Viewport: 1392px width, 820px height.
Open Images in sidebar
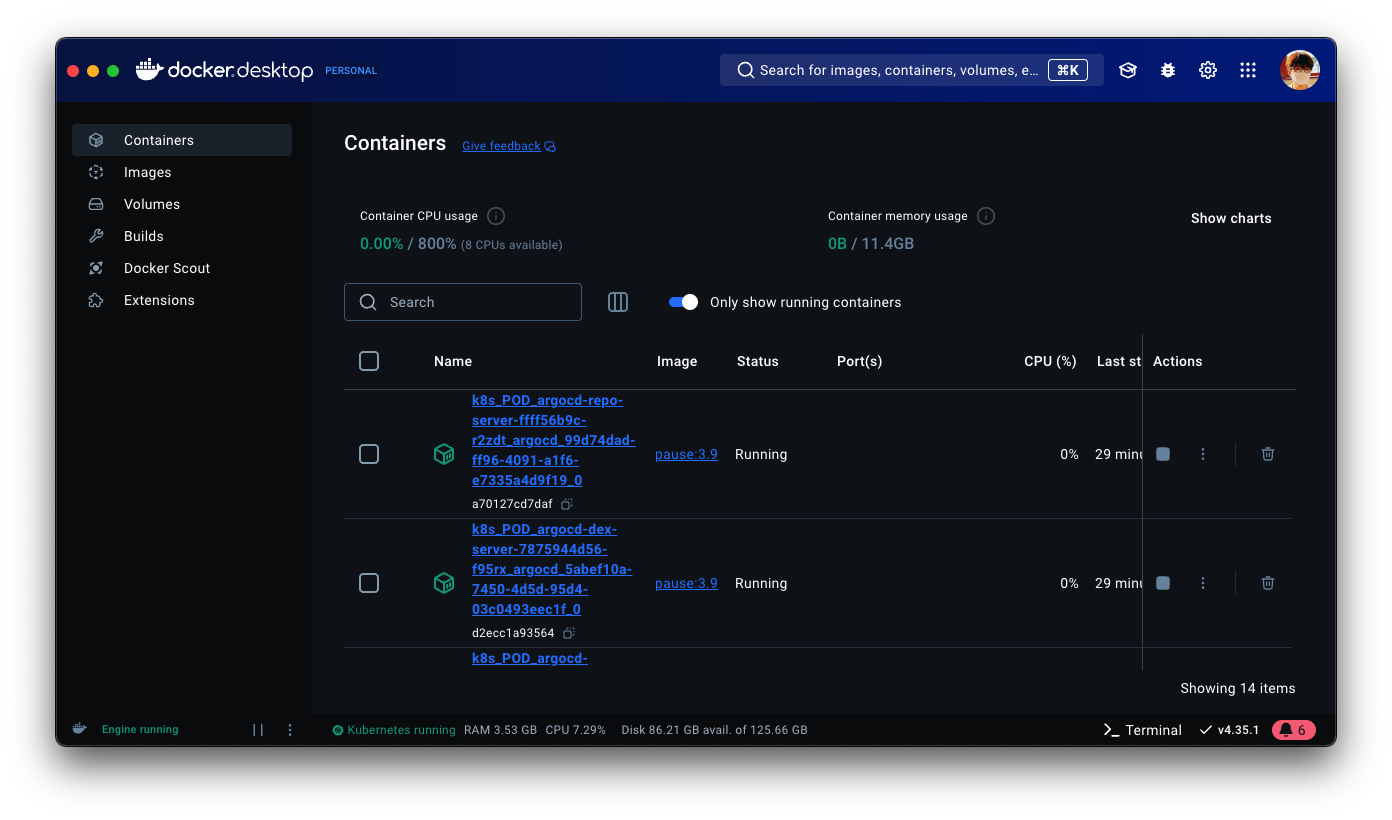click(x=182, y=172)
